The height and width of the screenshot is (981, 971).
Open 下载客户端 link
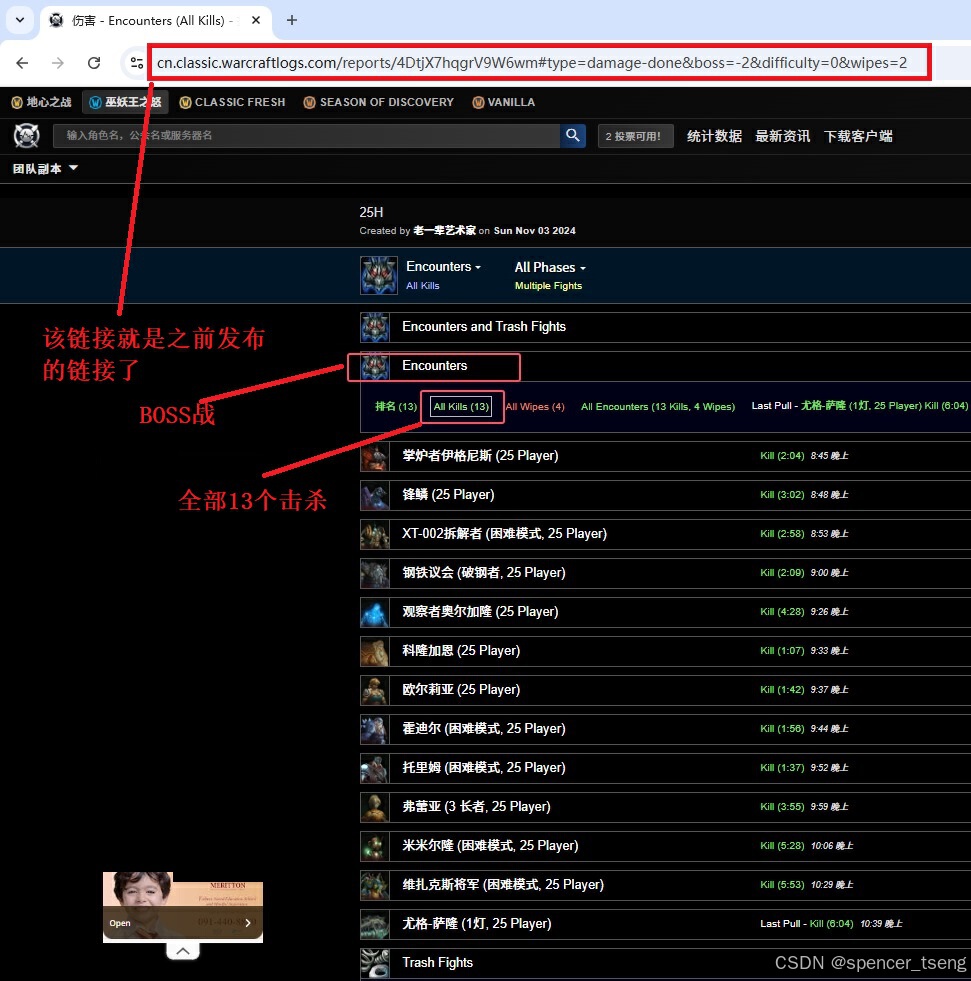(858, 136)
